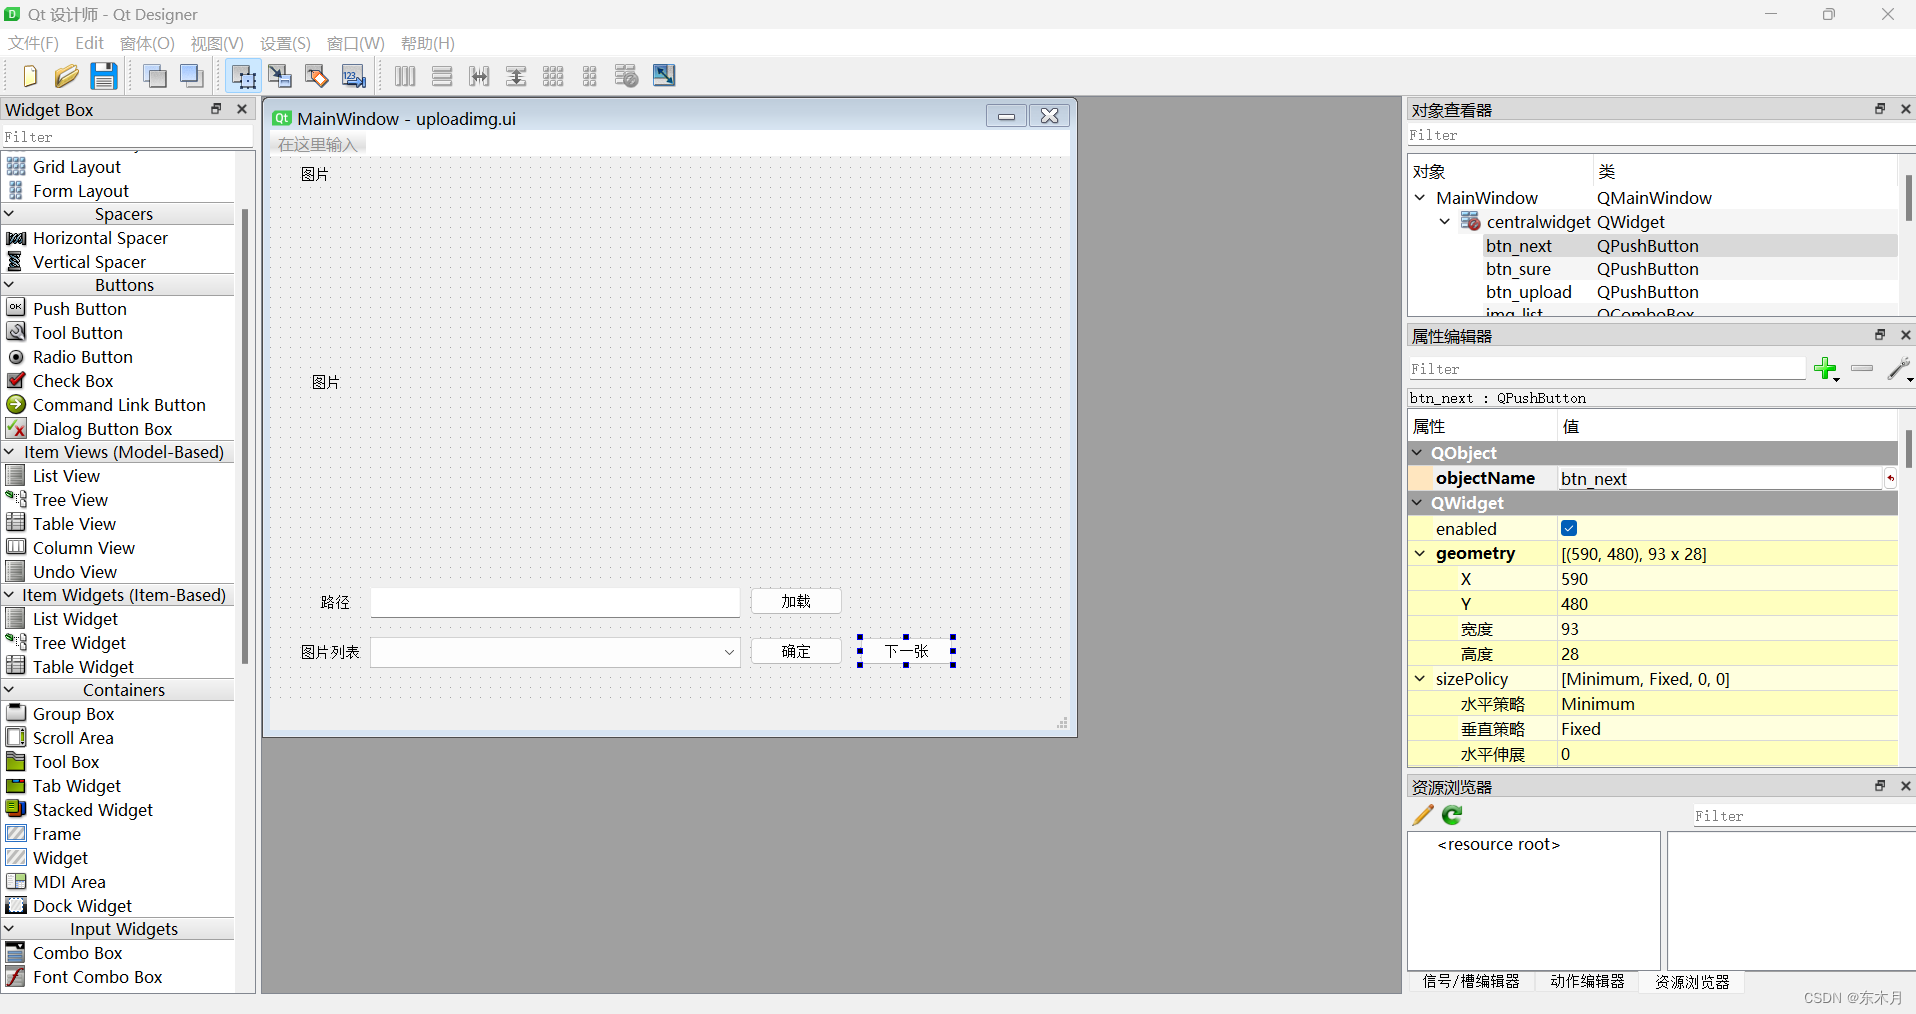The image size is (1916, 1014).
Task: Float the Widget Box panel
Action: [x=216, y=109]
